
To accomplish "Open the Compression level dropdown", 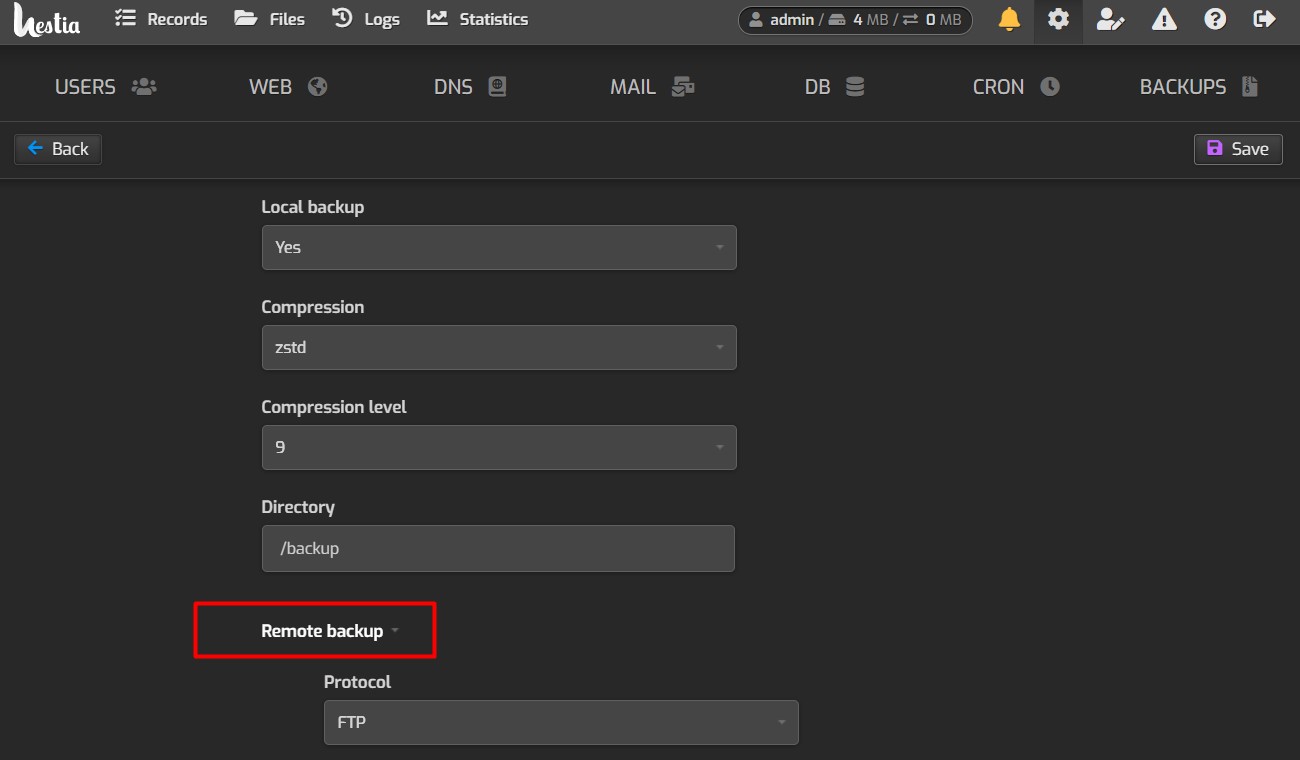I will coord(499,447).
